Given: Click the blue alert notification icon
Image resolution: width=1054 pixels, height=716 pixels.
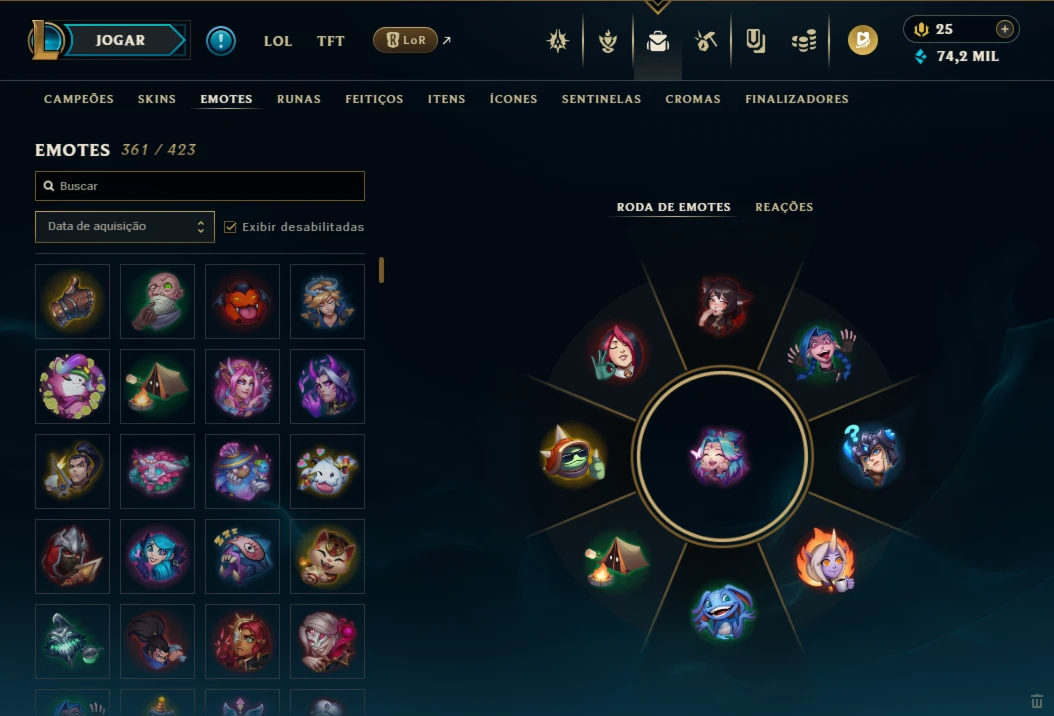Looking at the screenshot, I should click(220, 40).
